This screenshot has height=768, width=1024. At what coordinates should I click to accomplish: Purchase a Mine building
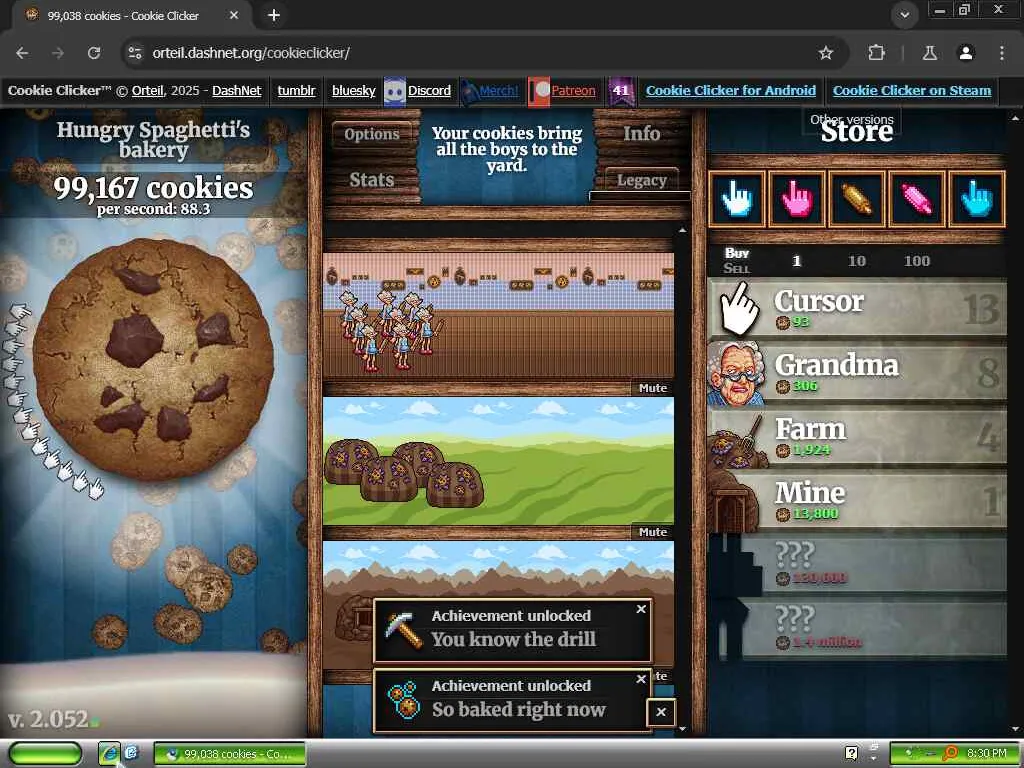point(857,501)
